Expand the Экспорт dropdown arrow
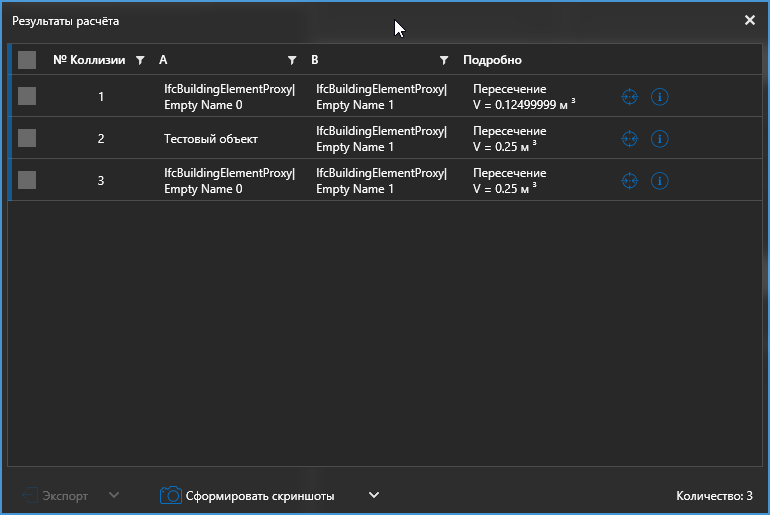This screenshot has height=515, width=770. pyautogui.click(x=114, y=495)
